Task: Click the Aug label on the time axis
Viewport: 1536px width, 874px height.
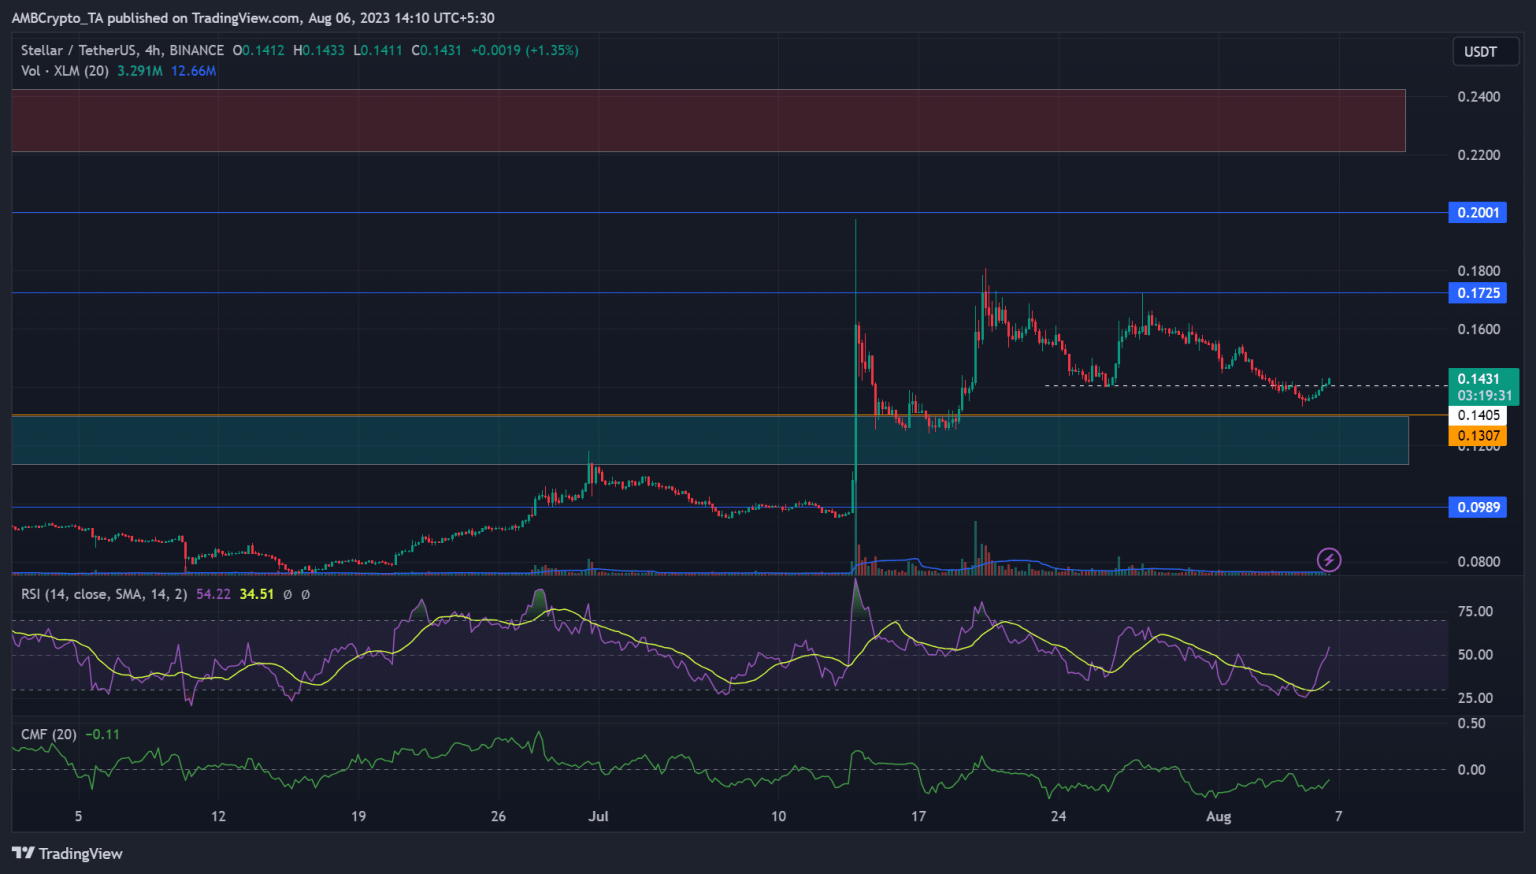Action: click(1218, 816)
